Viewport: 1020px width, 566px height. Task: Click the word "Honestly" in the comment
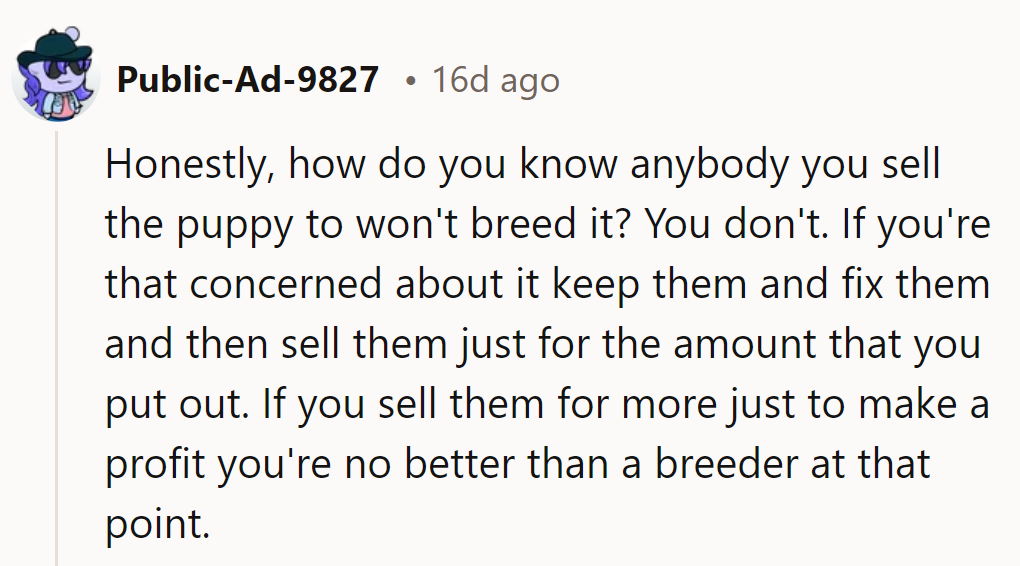186,164
